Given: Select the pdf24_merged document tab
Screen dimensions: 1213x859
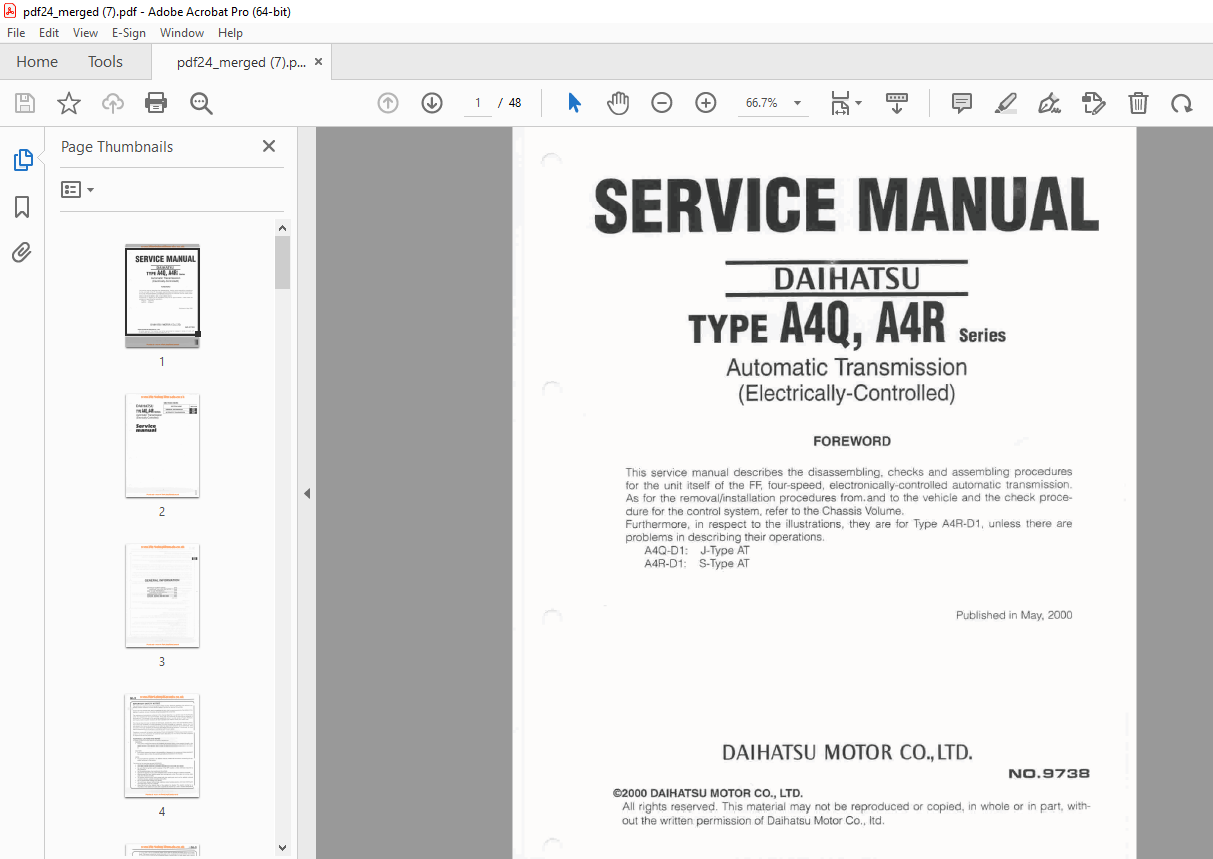Looking at the screenshot, I should [241, 62].
